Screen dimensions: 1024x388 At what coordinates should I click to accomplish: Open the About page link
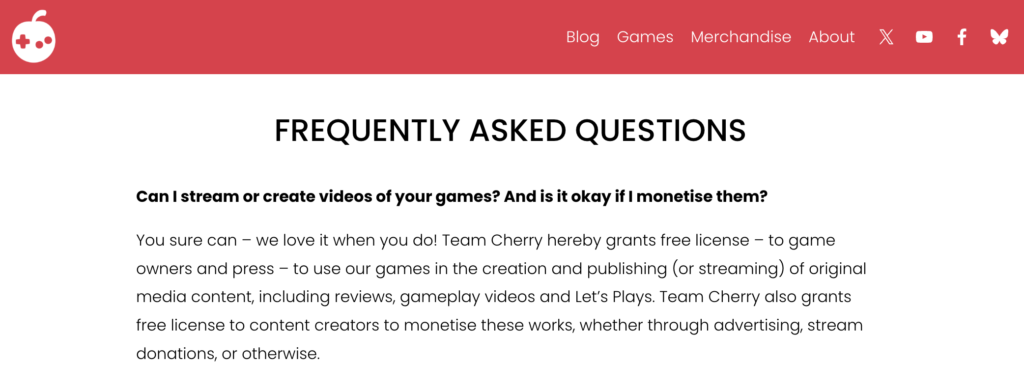(x=831, y=37)
